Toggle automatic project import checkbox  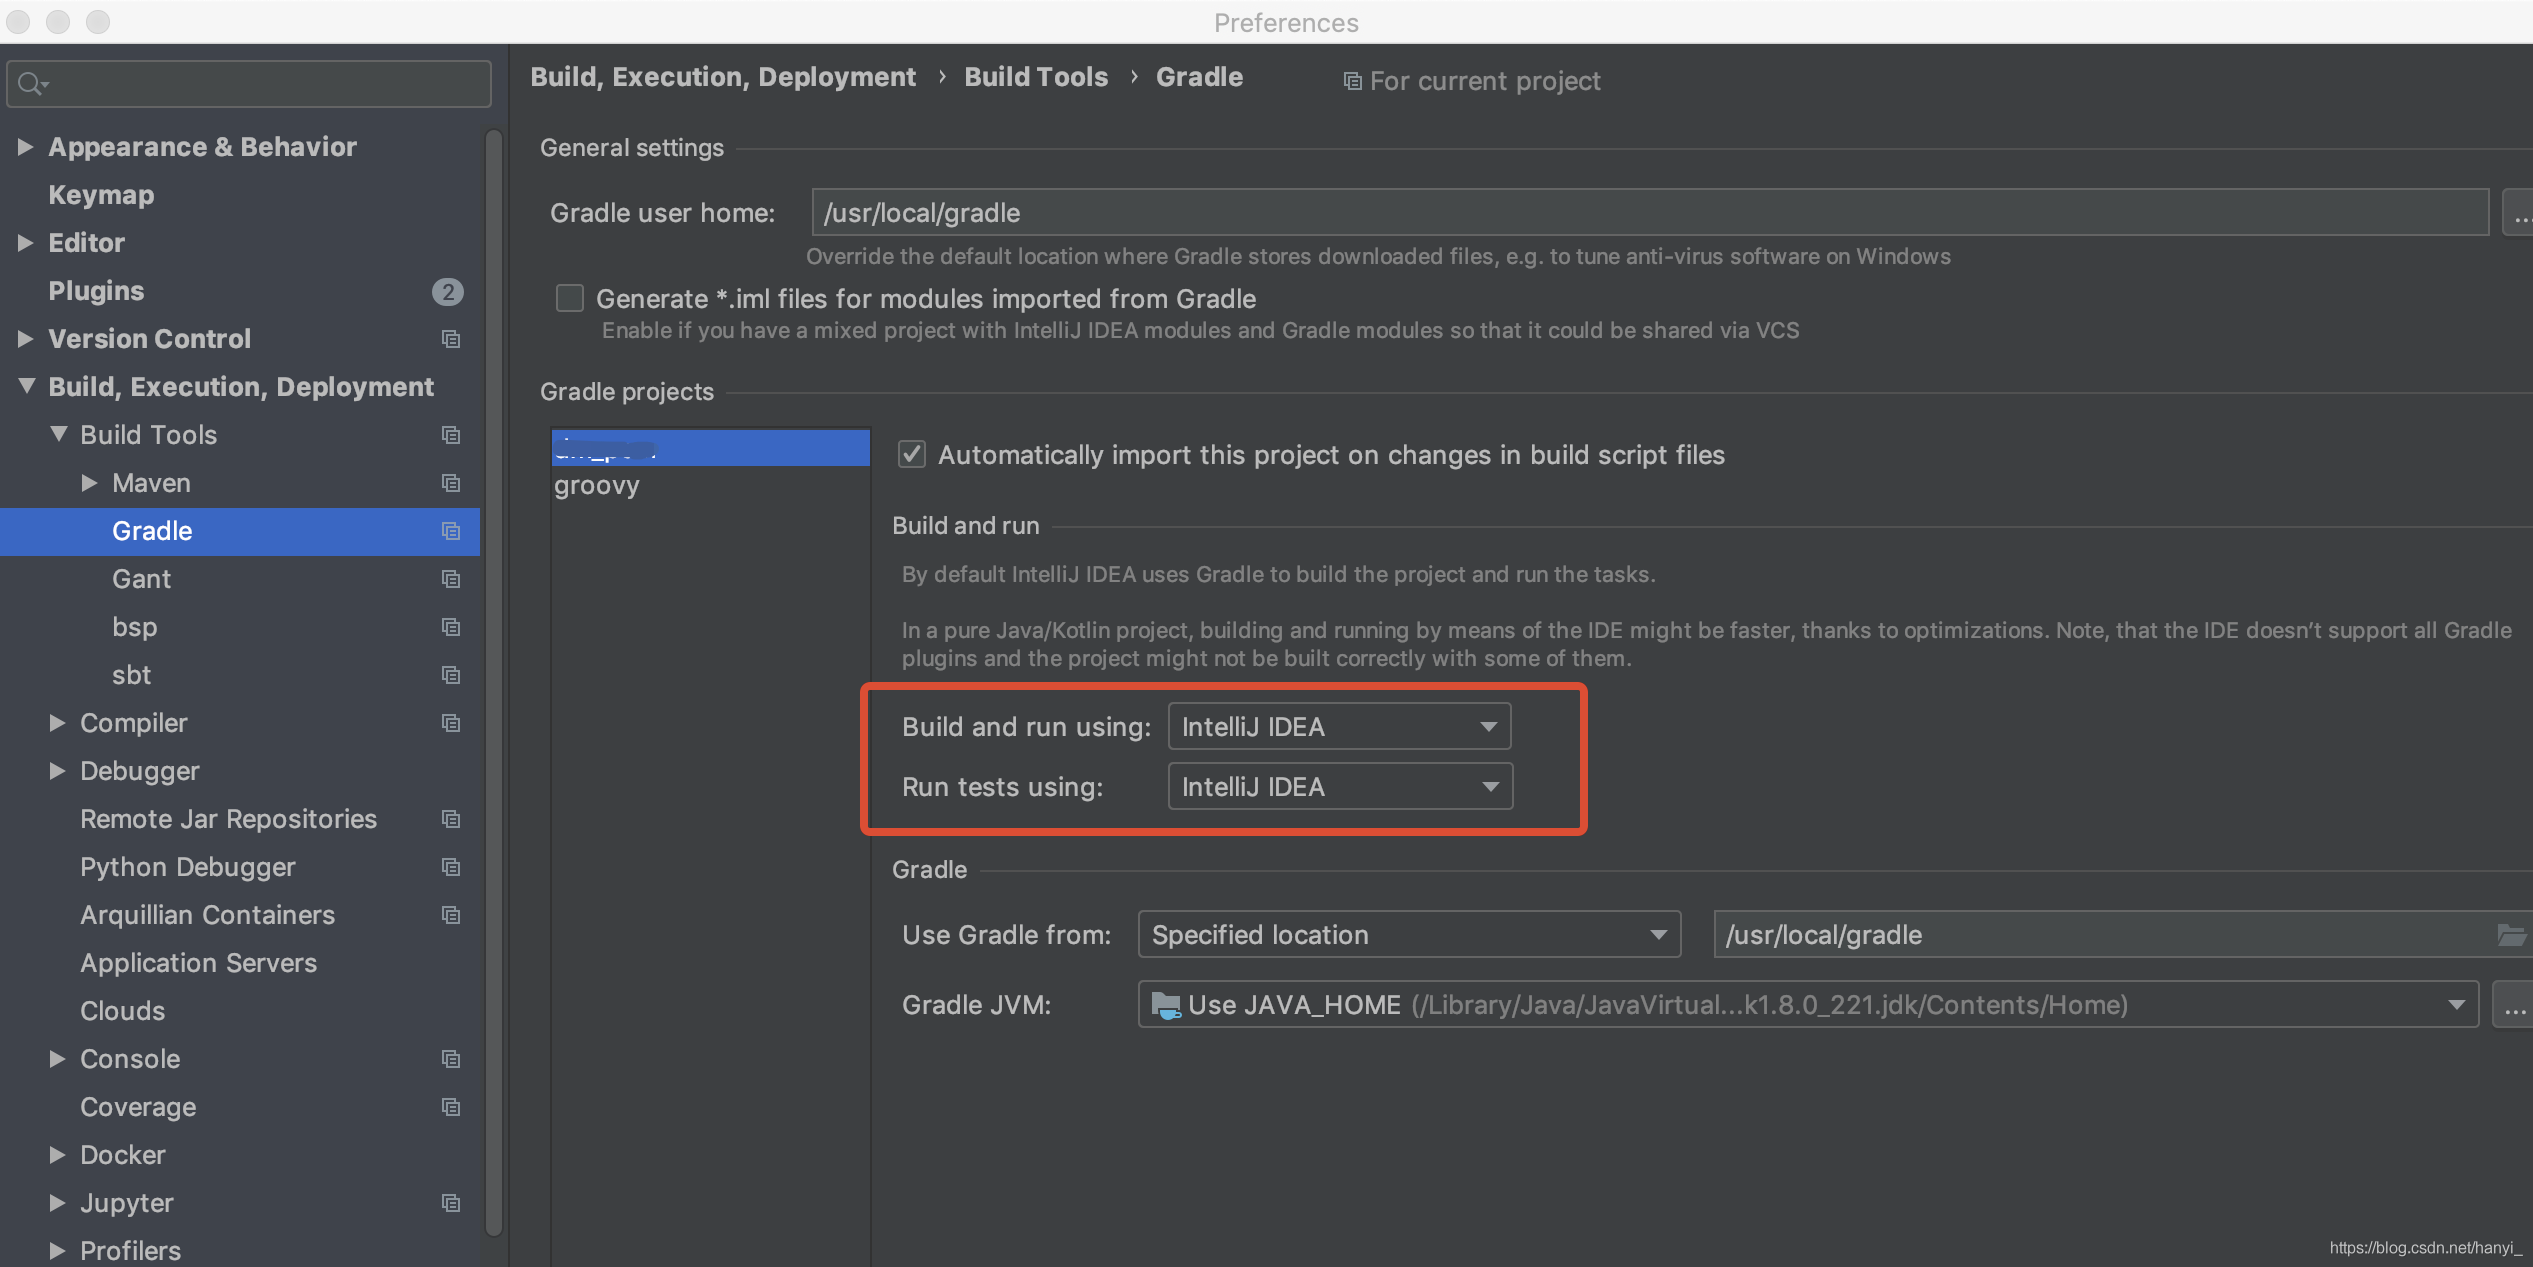(x=911, y=455)
